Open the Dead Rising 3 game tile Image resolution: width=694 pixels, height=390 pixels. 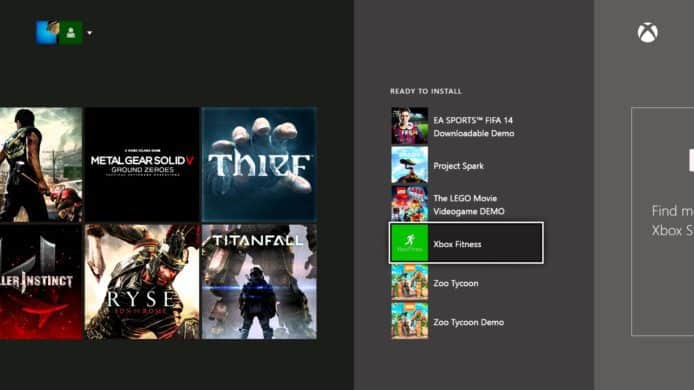click(x=41, y=164)
